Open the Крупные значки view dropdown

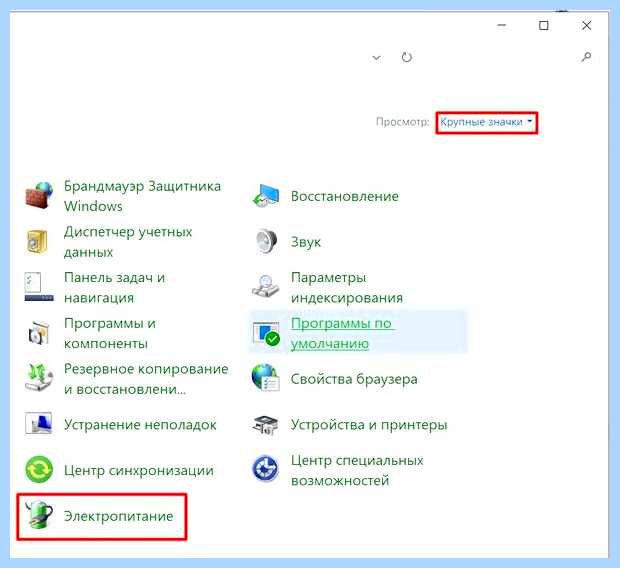coord(486,122)
